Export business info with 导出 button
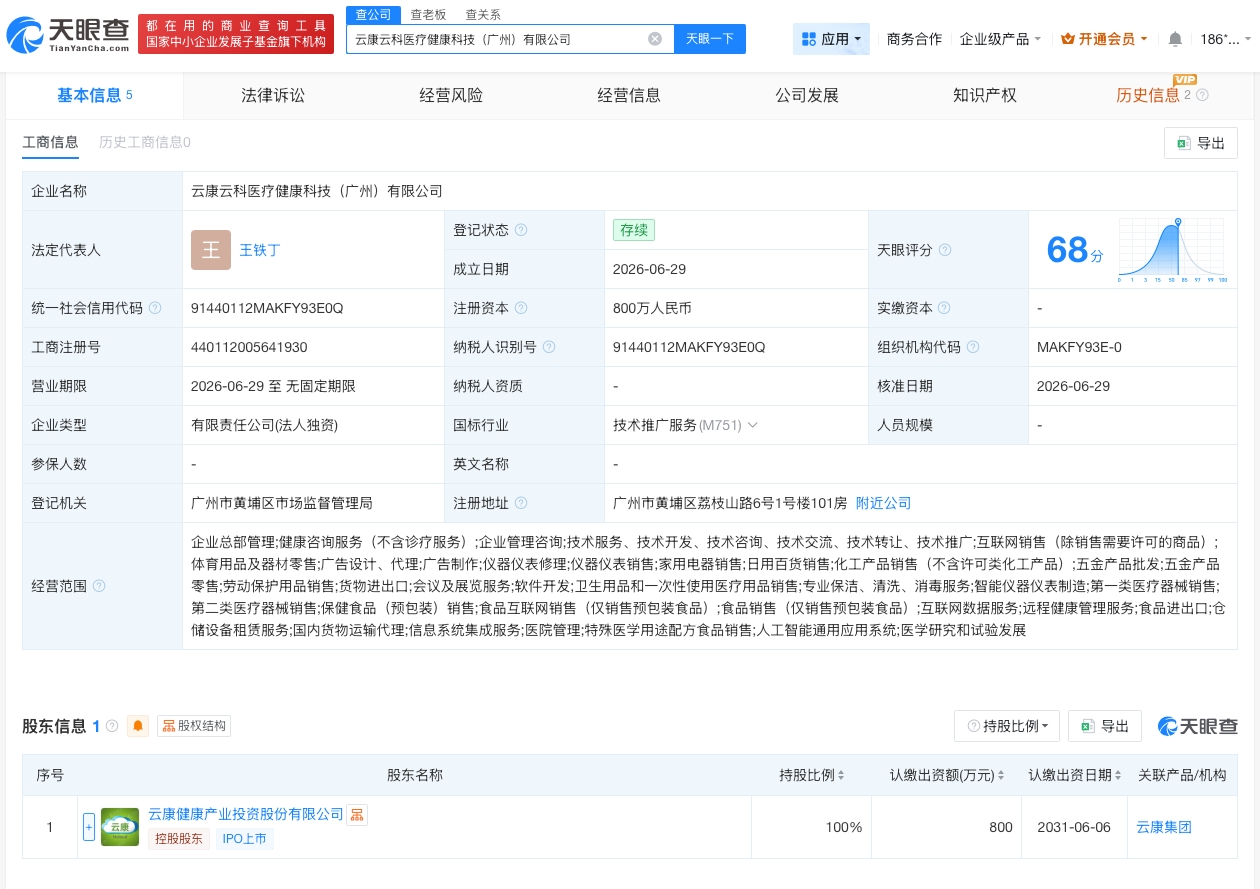The height and width of the screenshot is (889, 1260). click(1201, 143)
